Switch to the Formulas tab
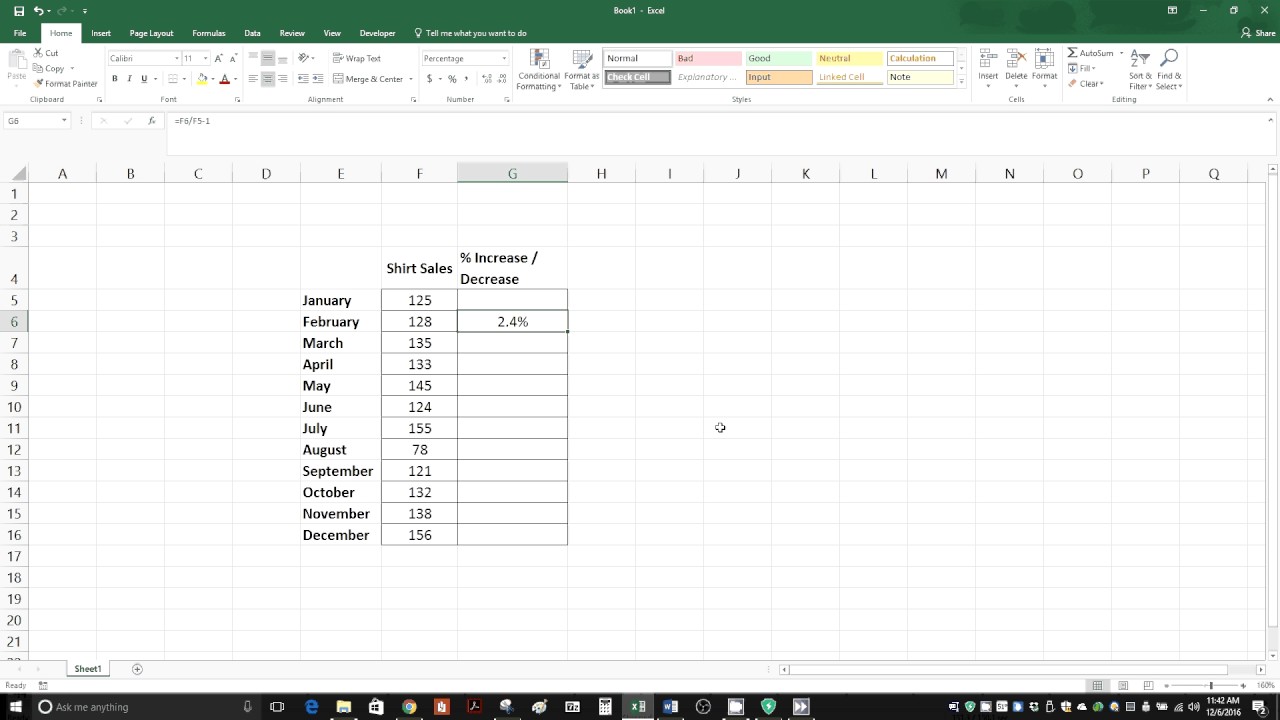 pos(209,33)
